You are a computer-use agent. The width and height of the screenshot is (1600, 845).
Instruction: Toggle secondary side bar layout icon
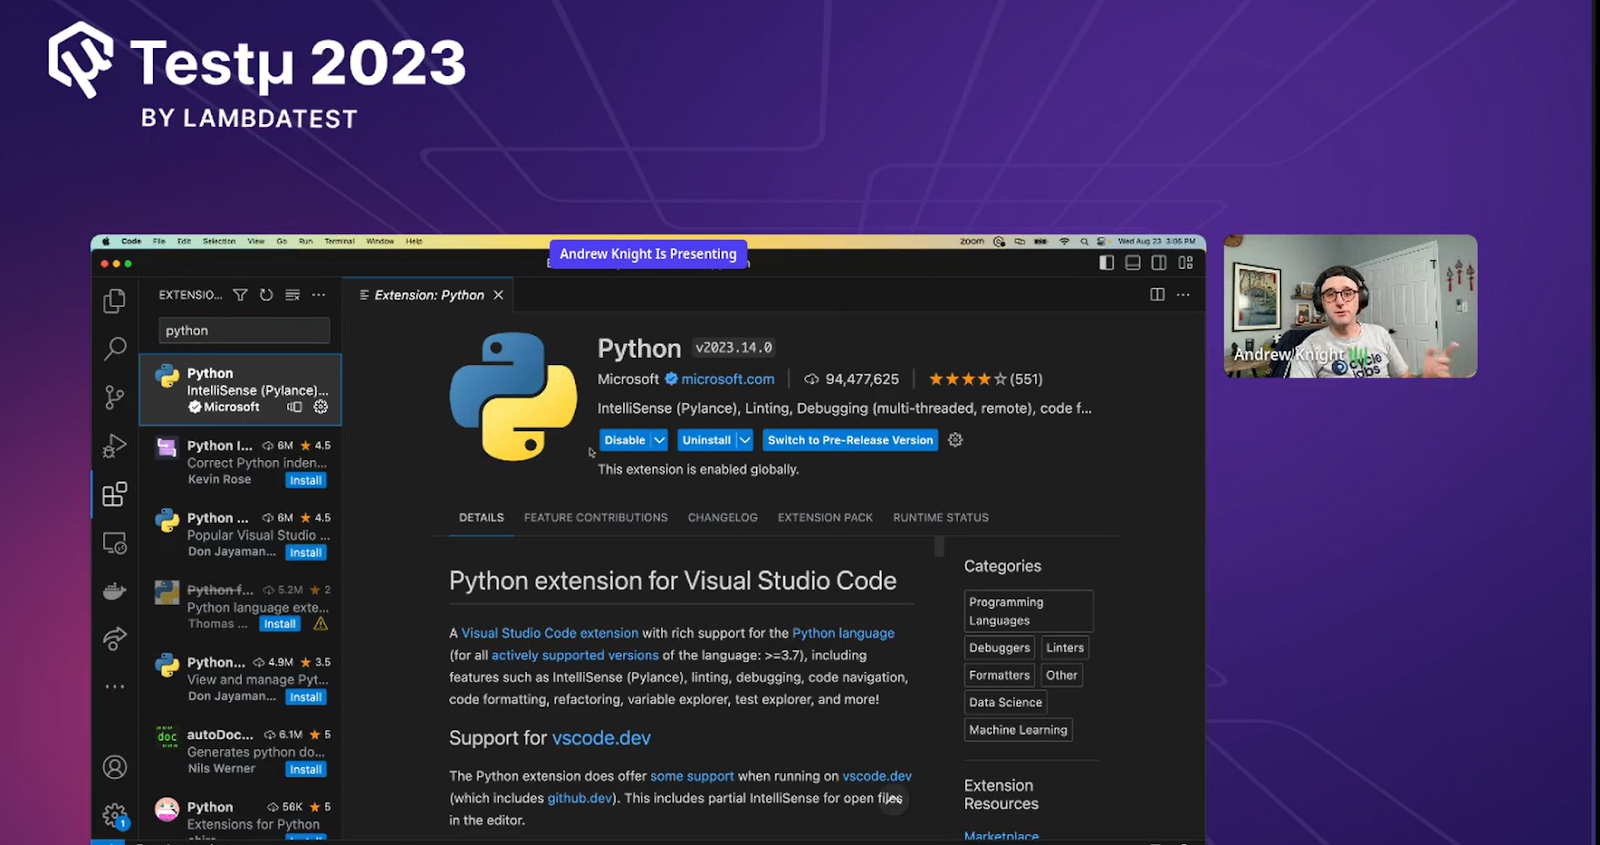[x=1158, y=263]
